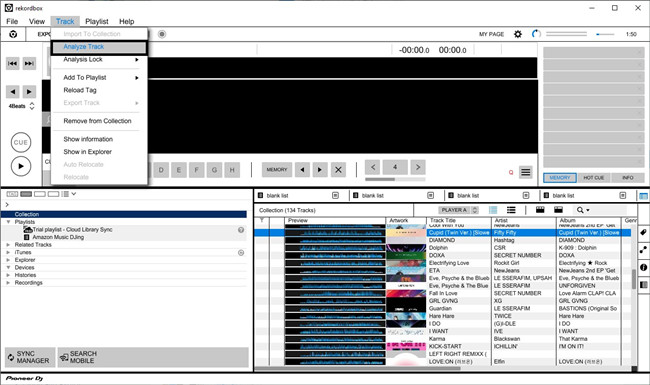Click the red Q quantize indicator
Screen dimensions: 650x385
pos(511,172)
